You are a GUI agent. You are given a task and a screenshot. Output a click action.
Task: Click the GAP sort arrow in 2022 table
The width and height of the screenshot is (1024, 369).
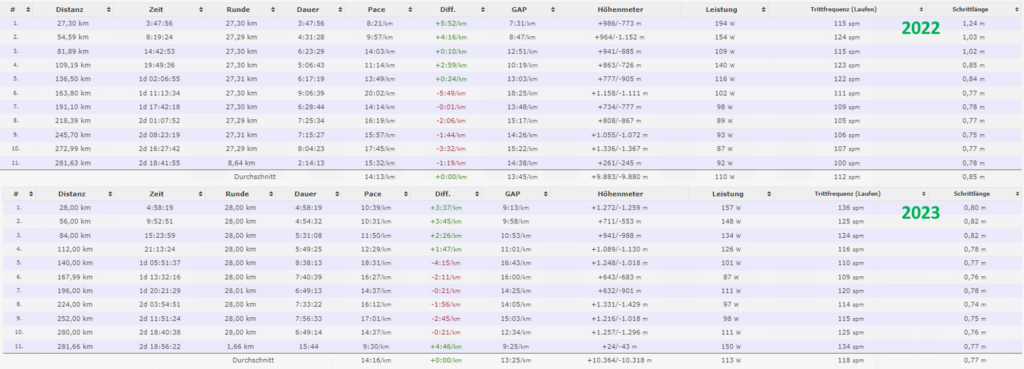point(552,10)
